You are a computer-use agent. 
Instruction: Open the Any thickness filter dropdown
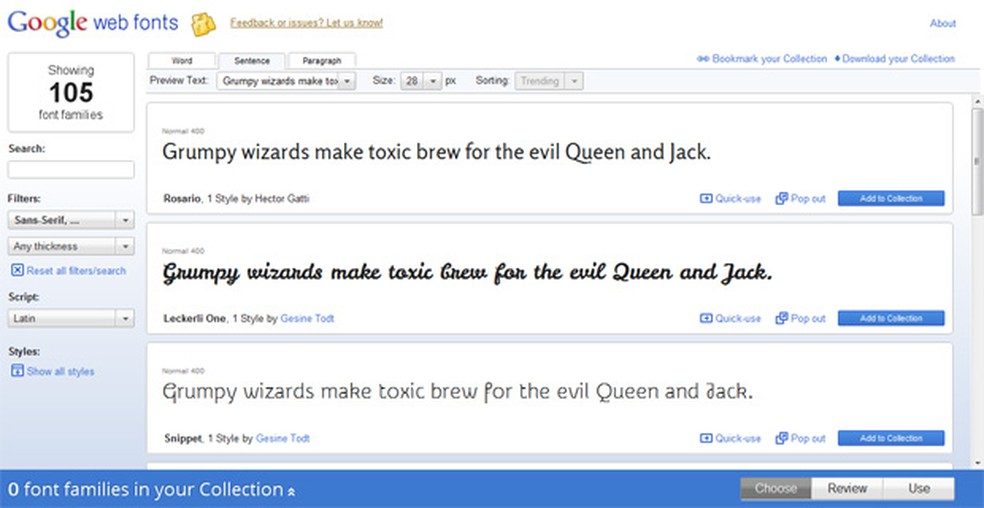click(x=71, y=246)
